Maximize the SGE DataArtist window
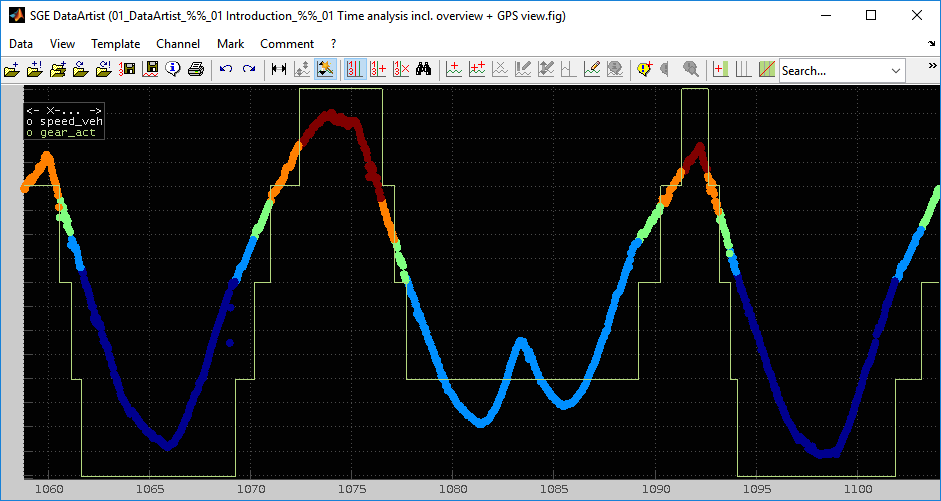This screenshot has height=501, width=941. (x=871, y=16)
